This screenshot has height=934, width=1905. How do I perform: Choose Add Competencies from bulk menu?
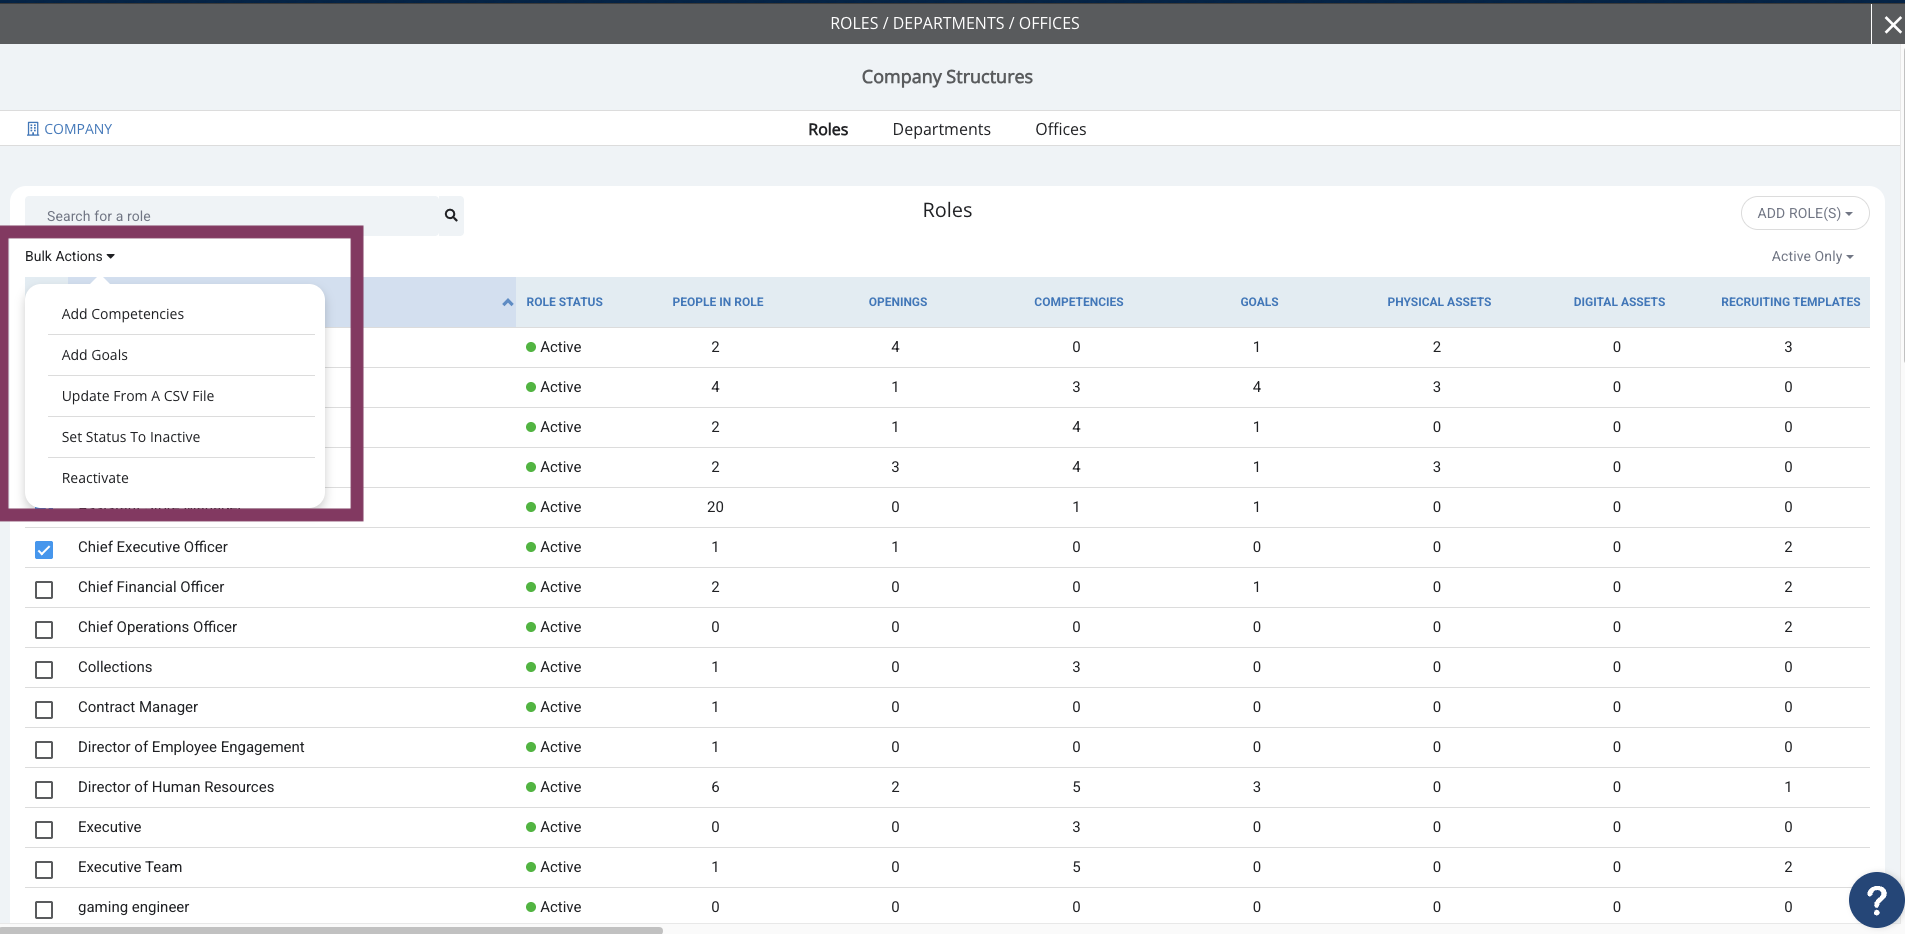(123, 314)
